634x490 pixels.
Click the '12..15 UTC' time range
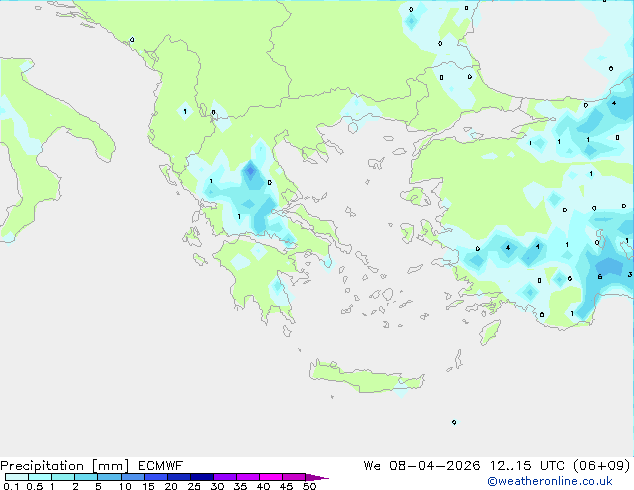tap(526, 466)
